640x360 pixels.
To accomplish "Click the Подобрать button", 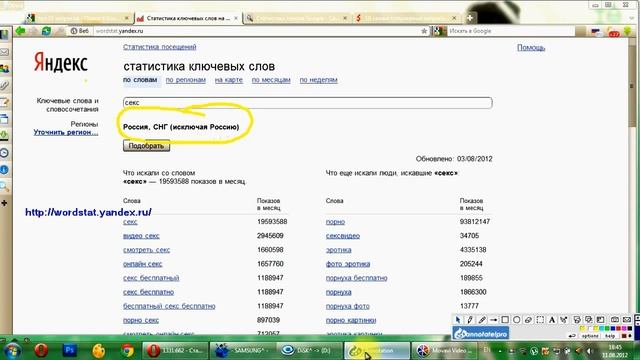I will [x=147, y=146].
